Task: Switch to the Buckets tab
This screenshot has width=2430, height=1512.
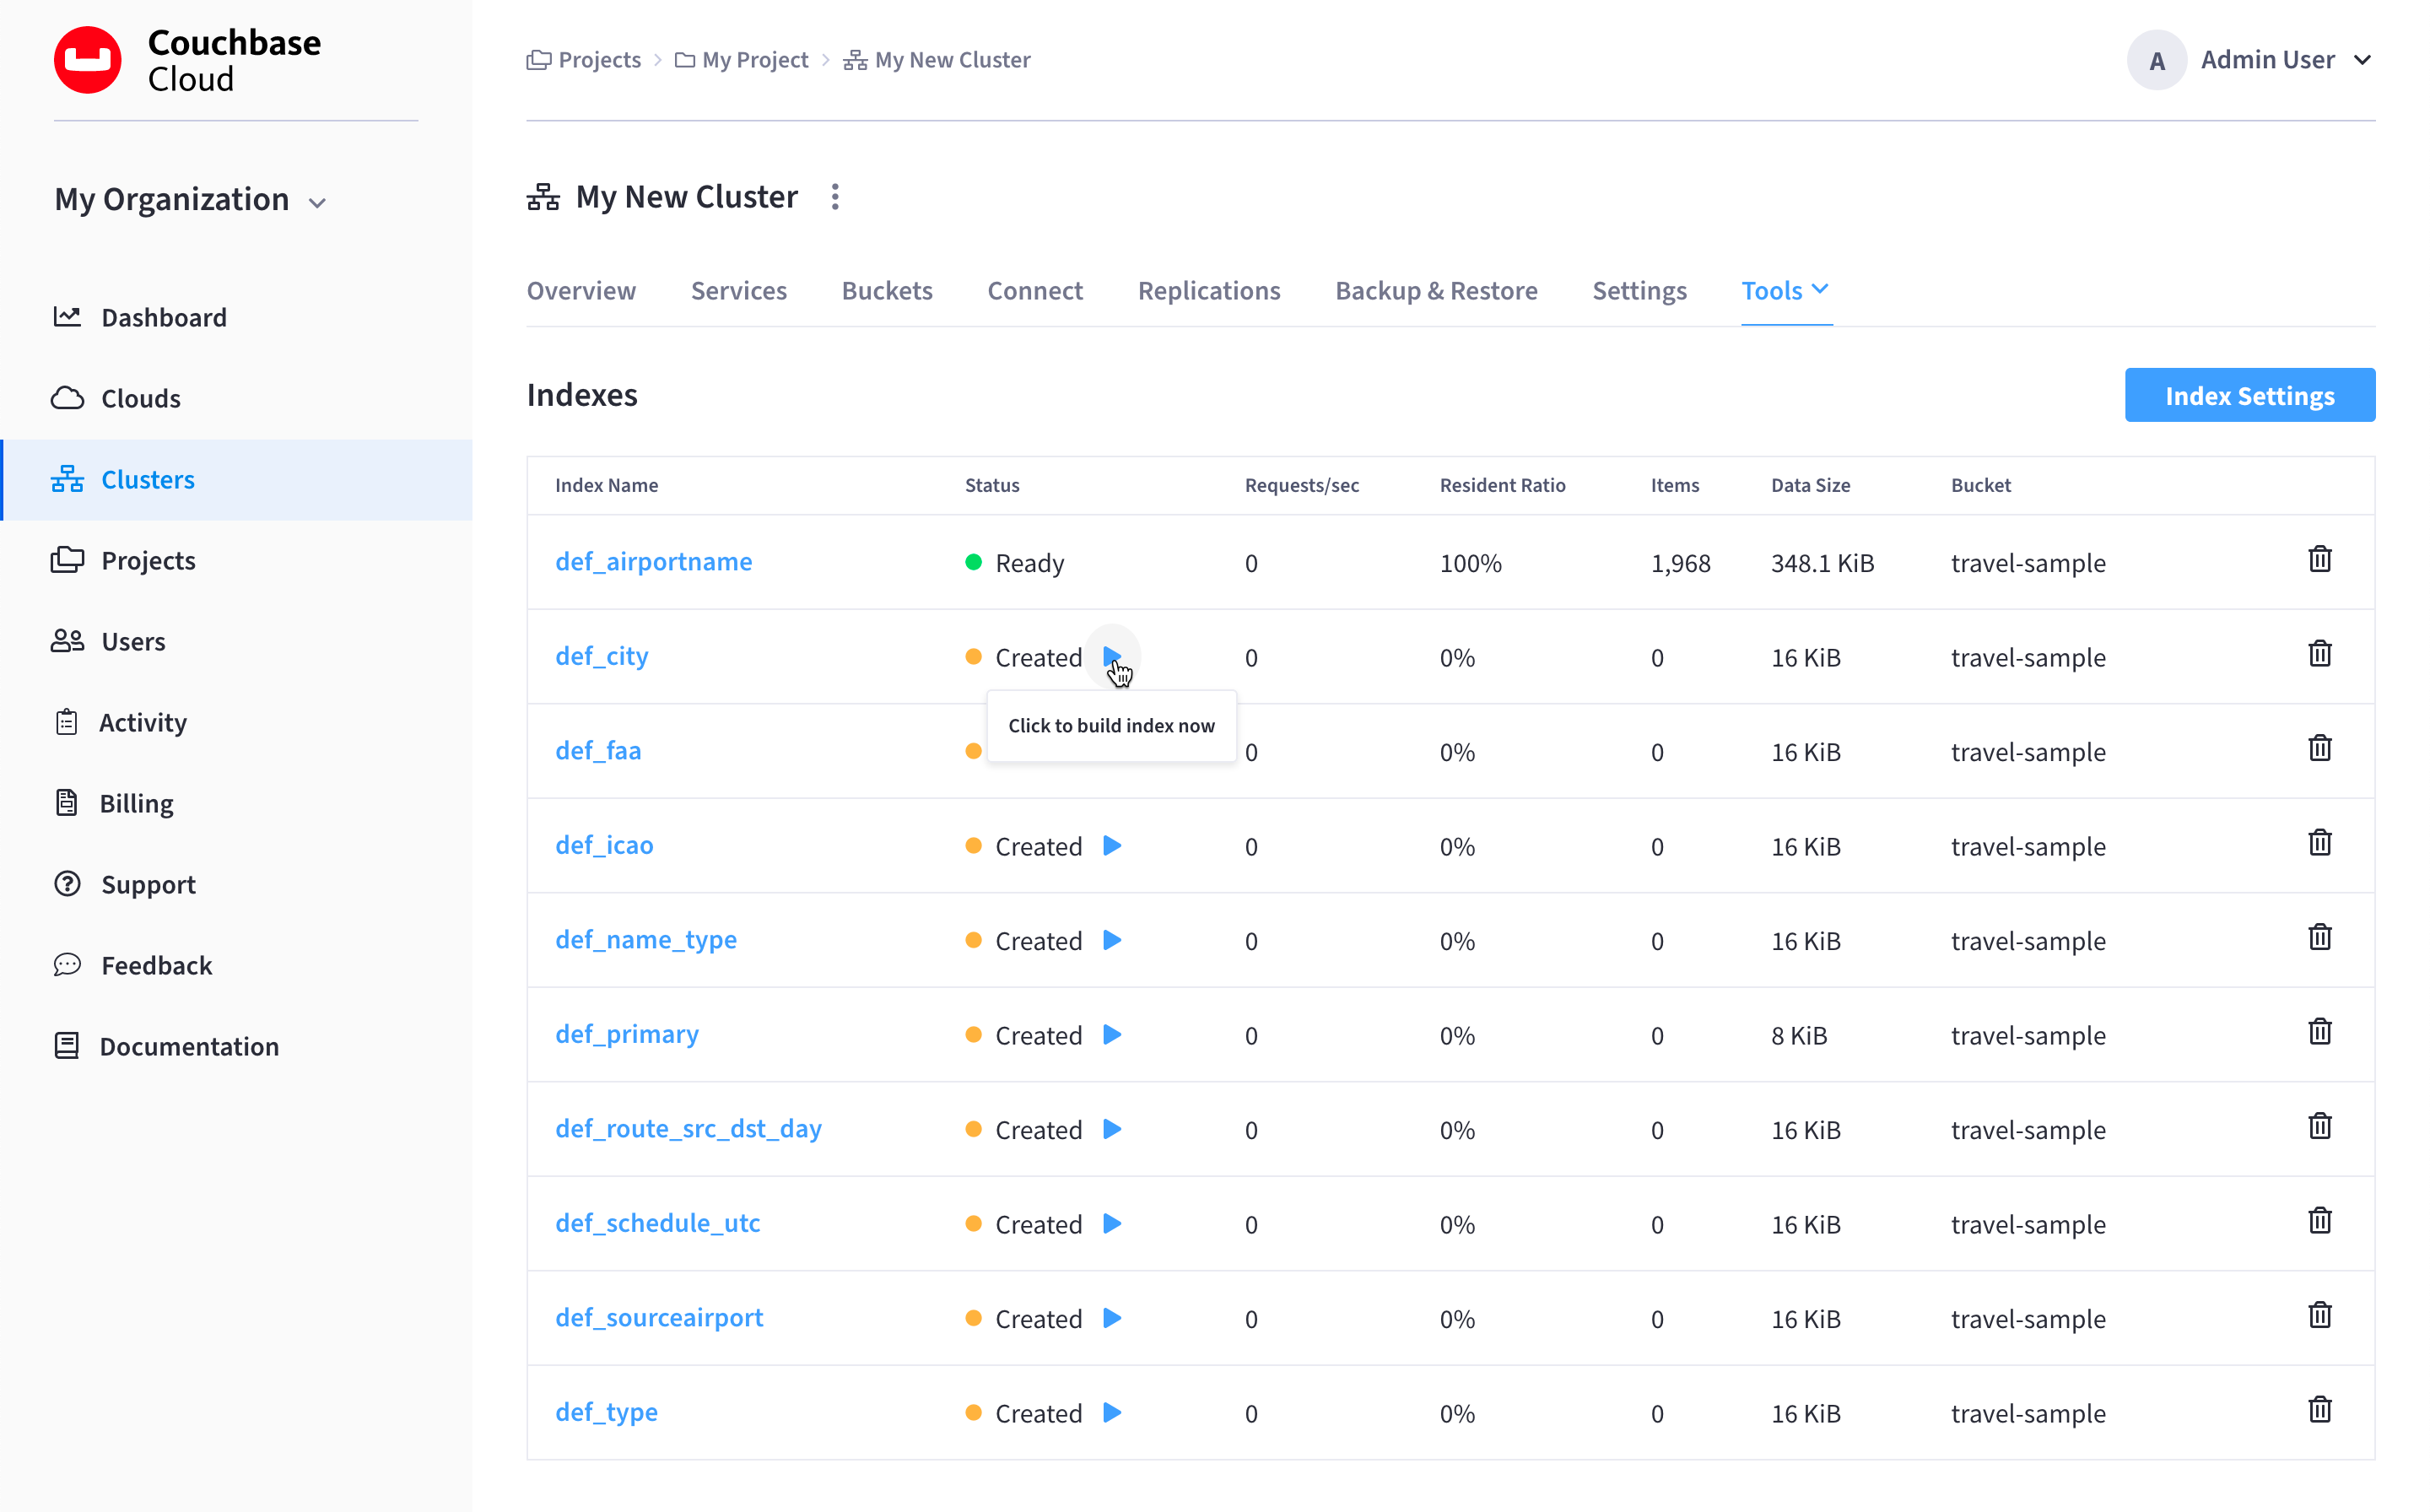Action: tap(886, 291)
